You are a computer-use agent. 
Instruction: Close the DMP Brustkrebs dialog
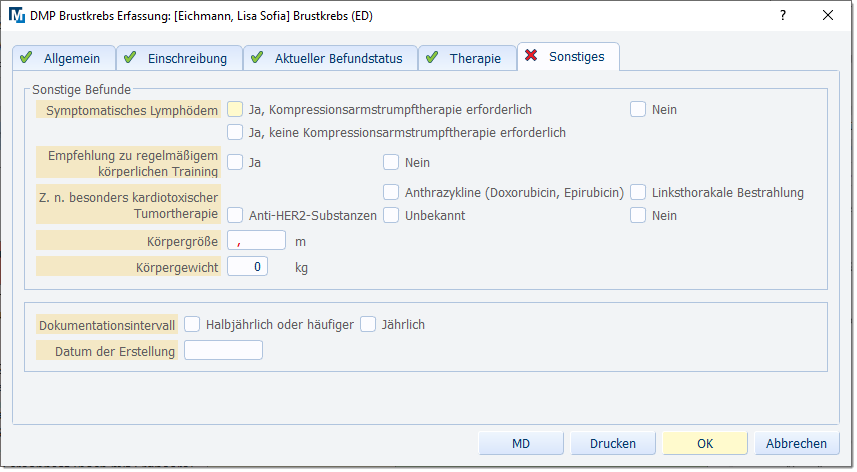click(828, 15)
